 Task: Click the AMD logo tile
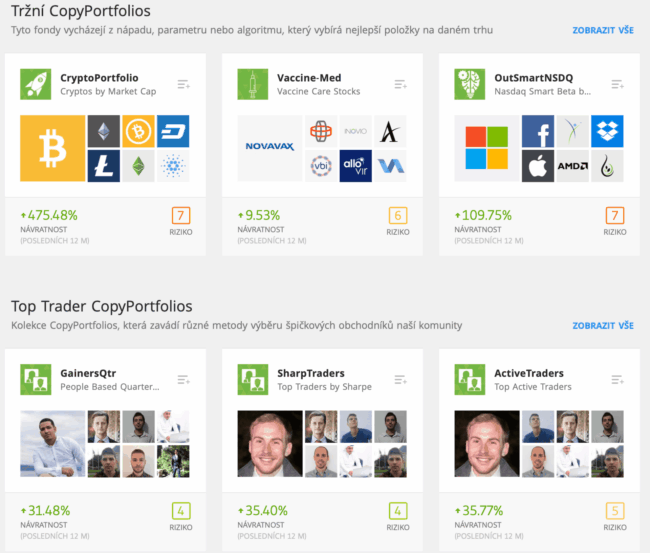[572, 166]
